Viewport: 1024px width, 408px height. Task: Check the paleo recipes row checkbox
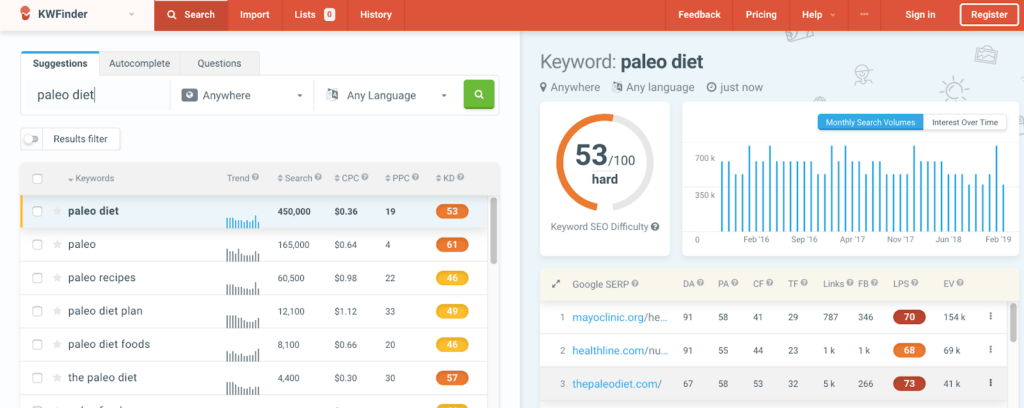[x=37, y=277]
